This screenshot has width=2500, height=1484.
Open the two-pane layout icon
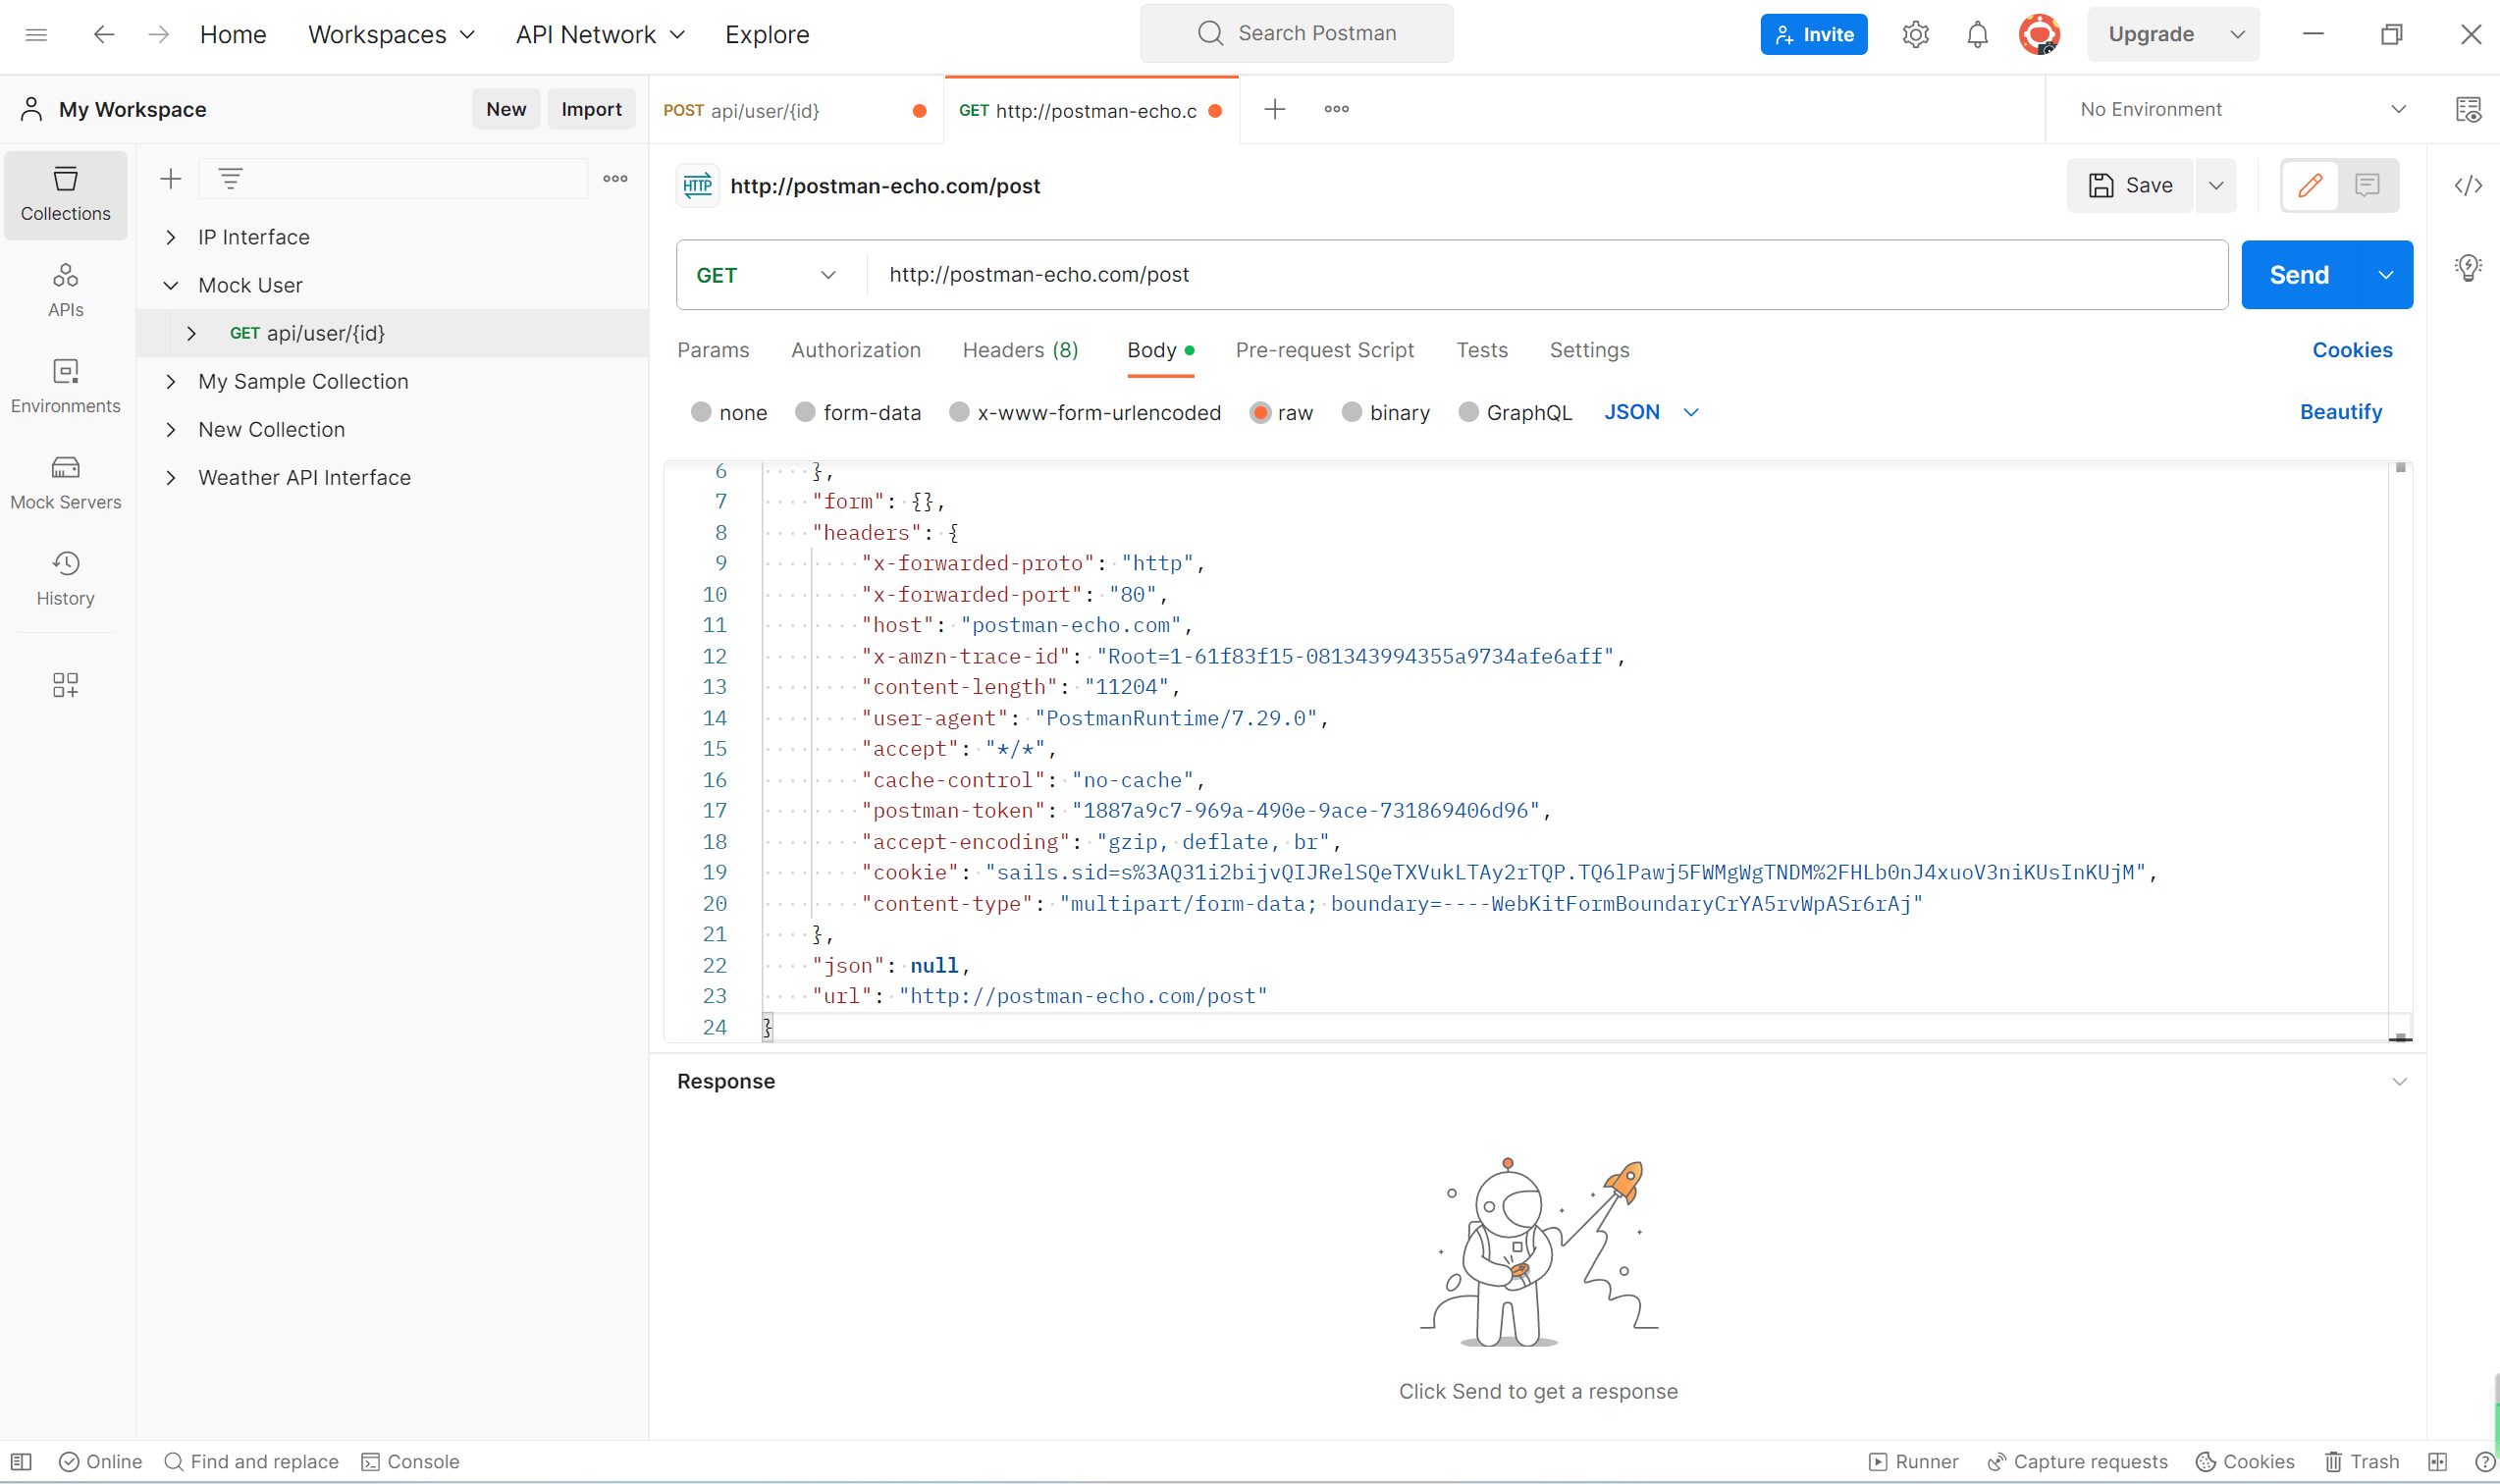(2437, 1461)
